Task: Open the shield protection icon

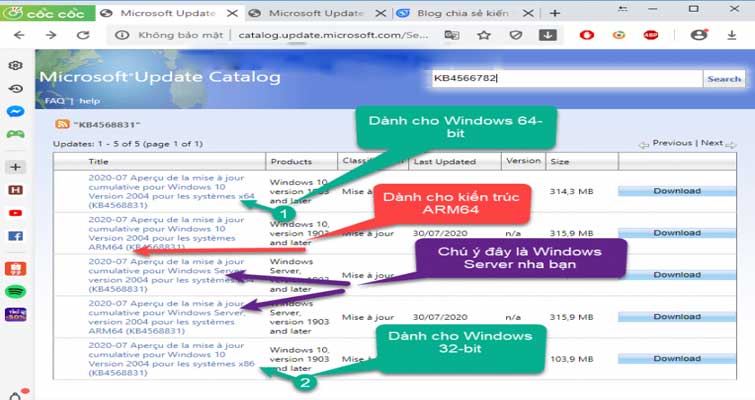Action: [x=516, y=35]
